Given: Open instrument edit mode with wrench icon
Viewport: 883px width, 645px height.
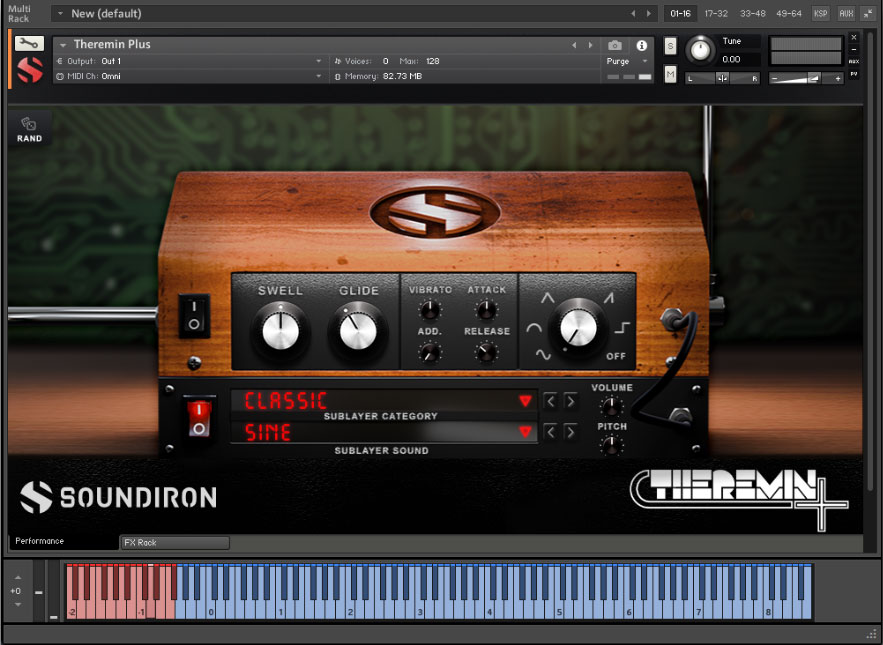Looking at the screenshot, I should [29, 43].
